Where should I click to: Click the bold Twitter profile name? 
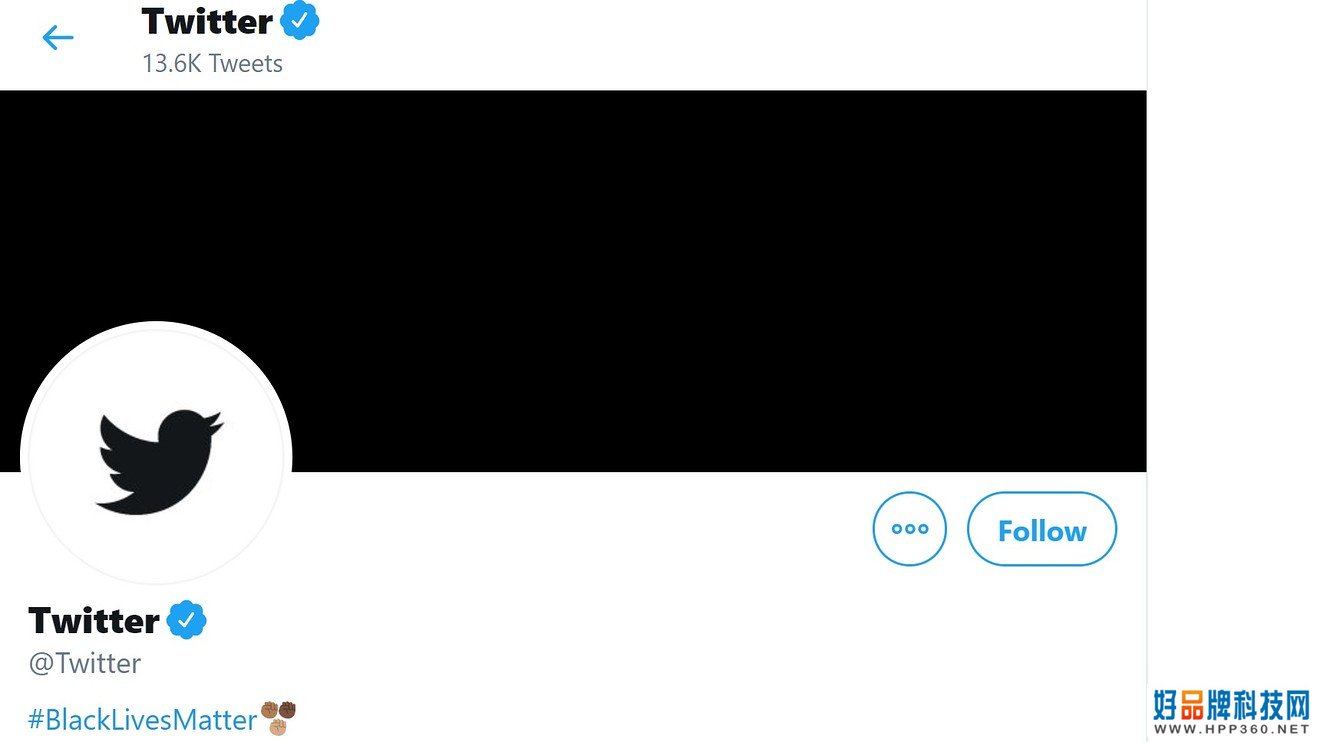[x=94, y=621]
